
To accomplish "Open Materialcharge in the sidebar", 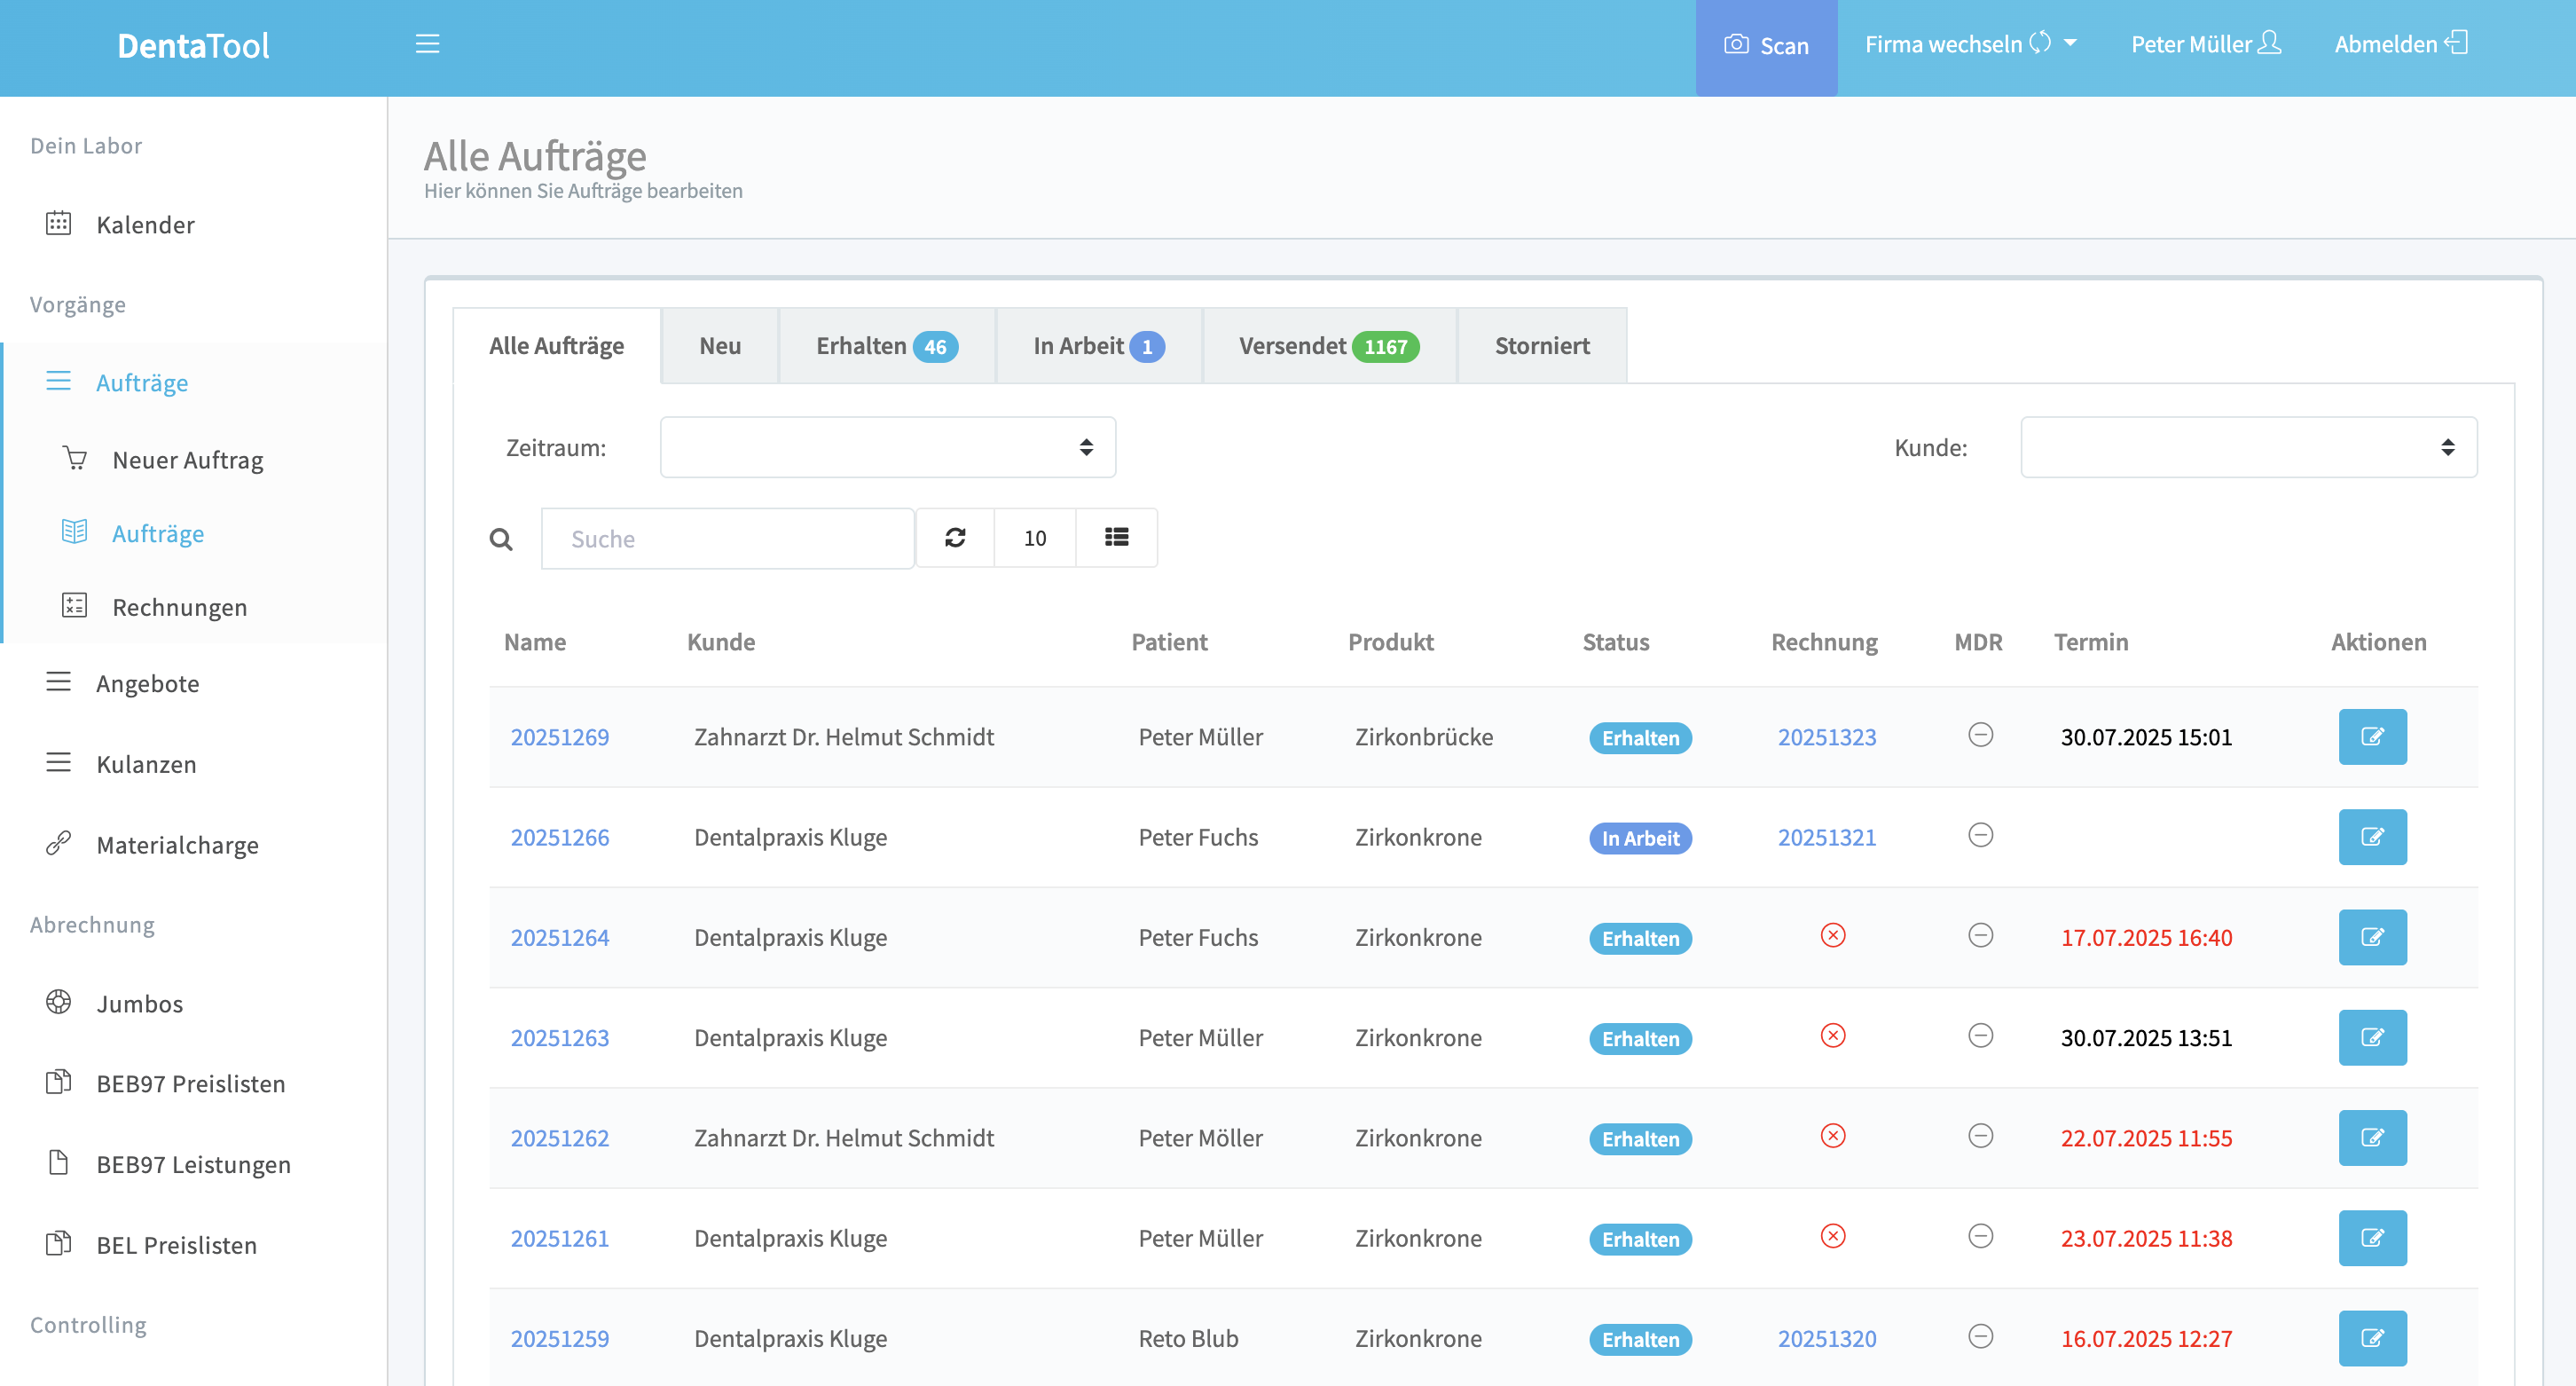I will [177, 845].
